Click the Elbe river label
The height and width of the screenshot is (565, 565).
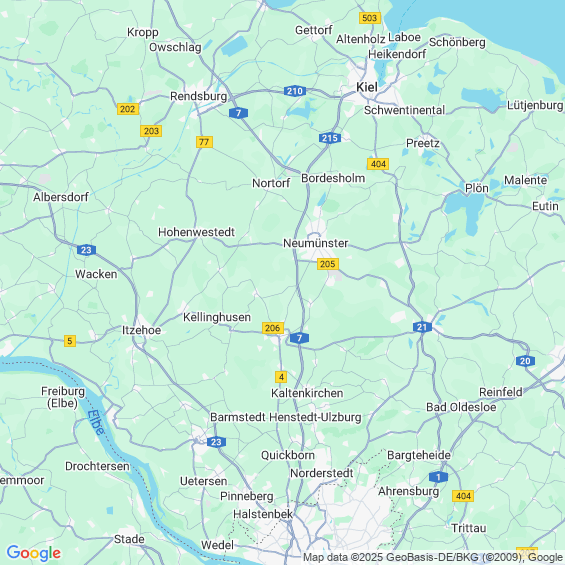[96, 422]
